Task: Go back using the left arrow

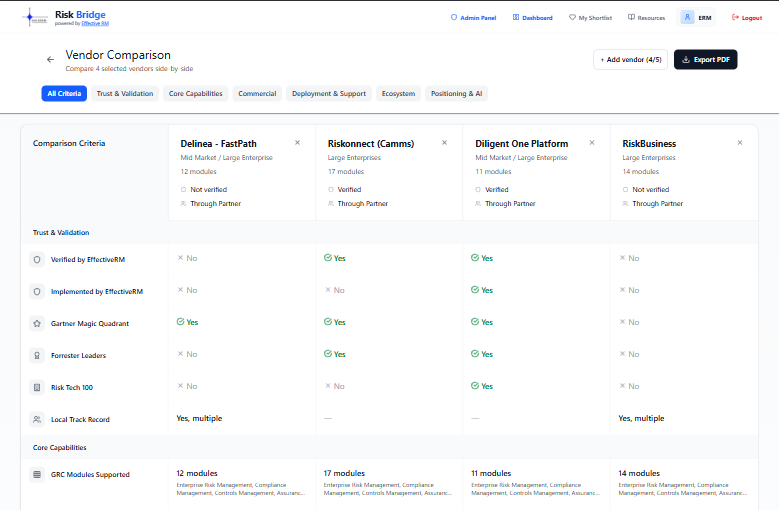Action: click(x=50, y=60)
